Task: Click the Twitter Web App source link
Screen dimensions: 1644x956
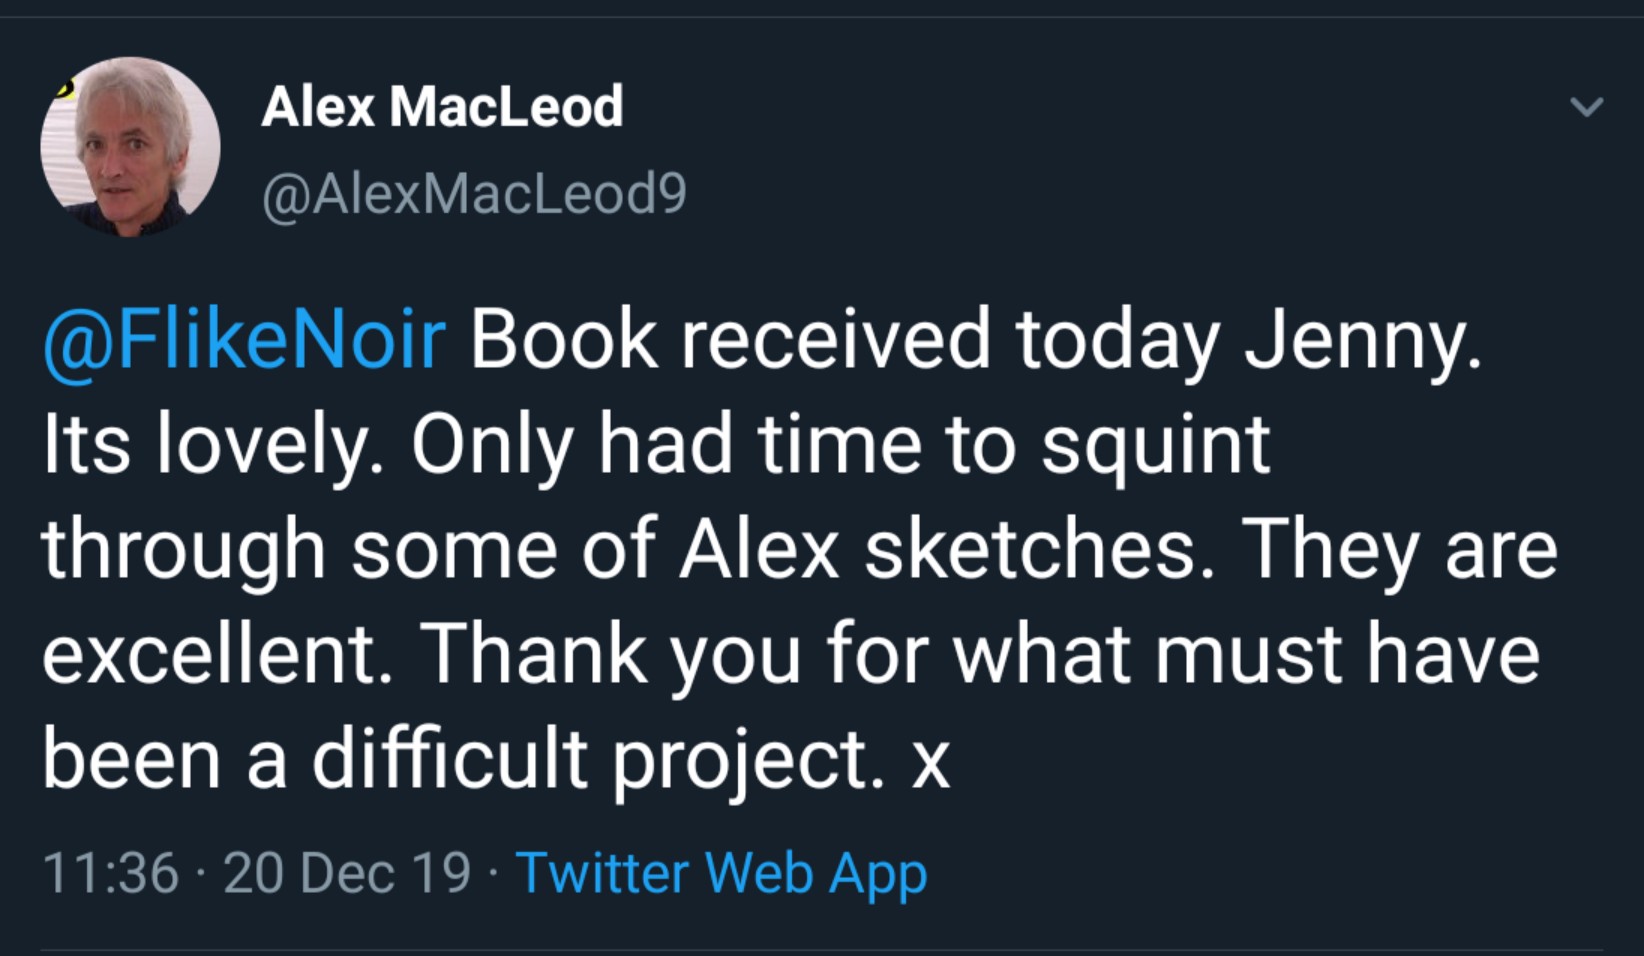Action: pyautogui.click(x=721, y=873)
